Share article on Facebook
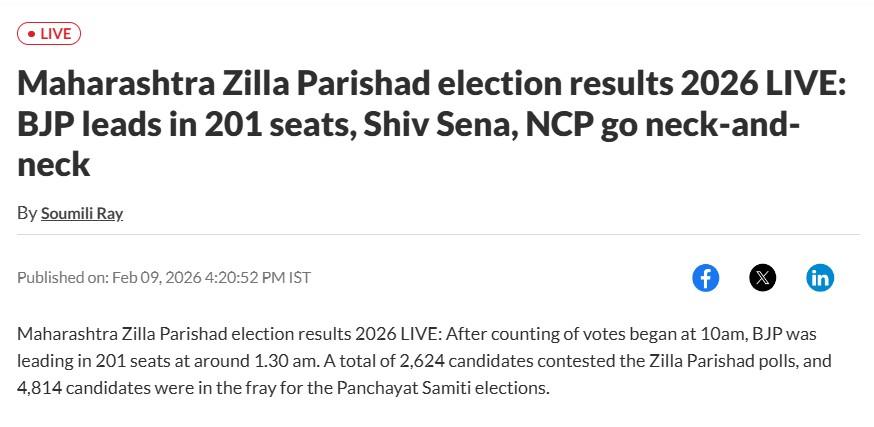 coord(705,278)
